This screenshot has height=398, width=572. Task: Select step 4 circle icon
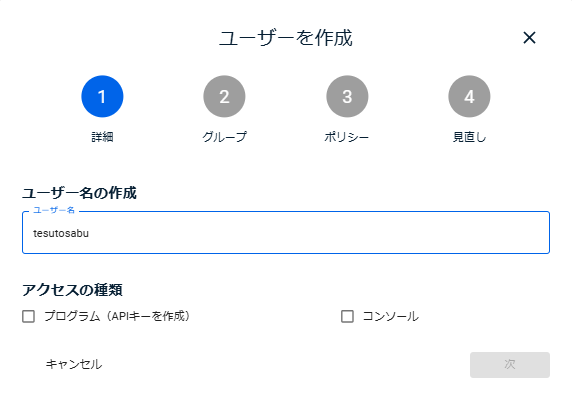pyautogui.click(x=469, y=96)
